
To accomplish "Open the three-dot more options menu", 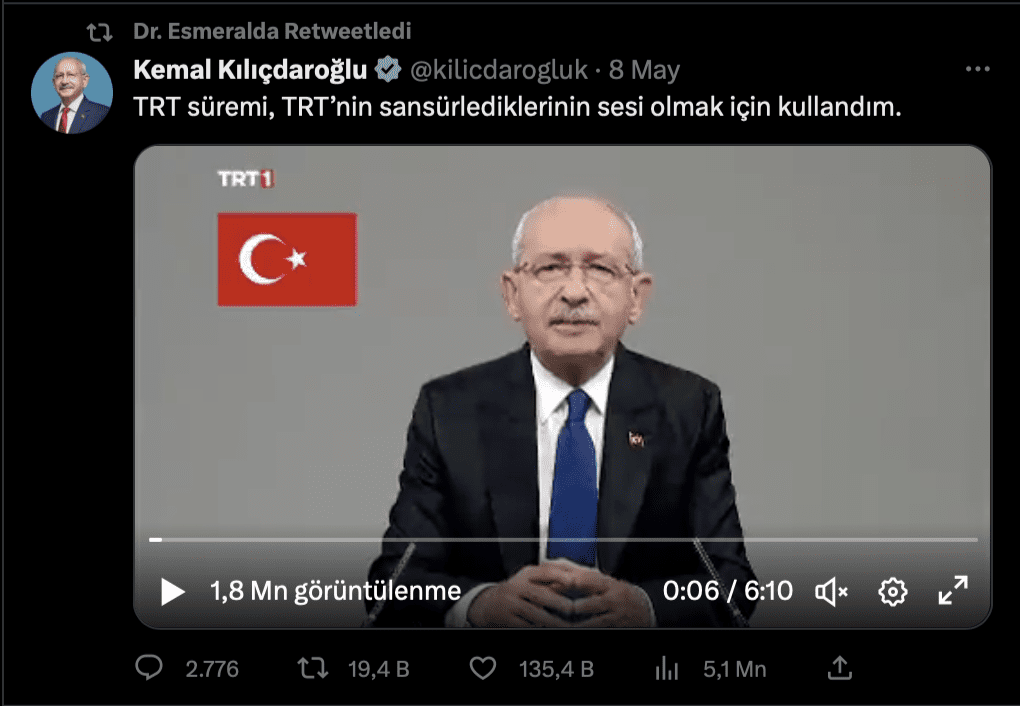I will point(978,69).
